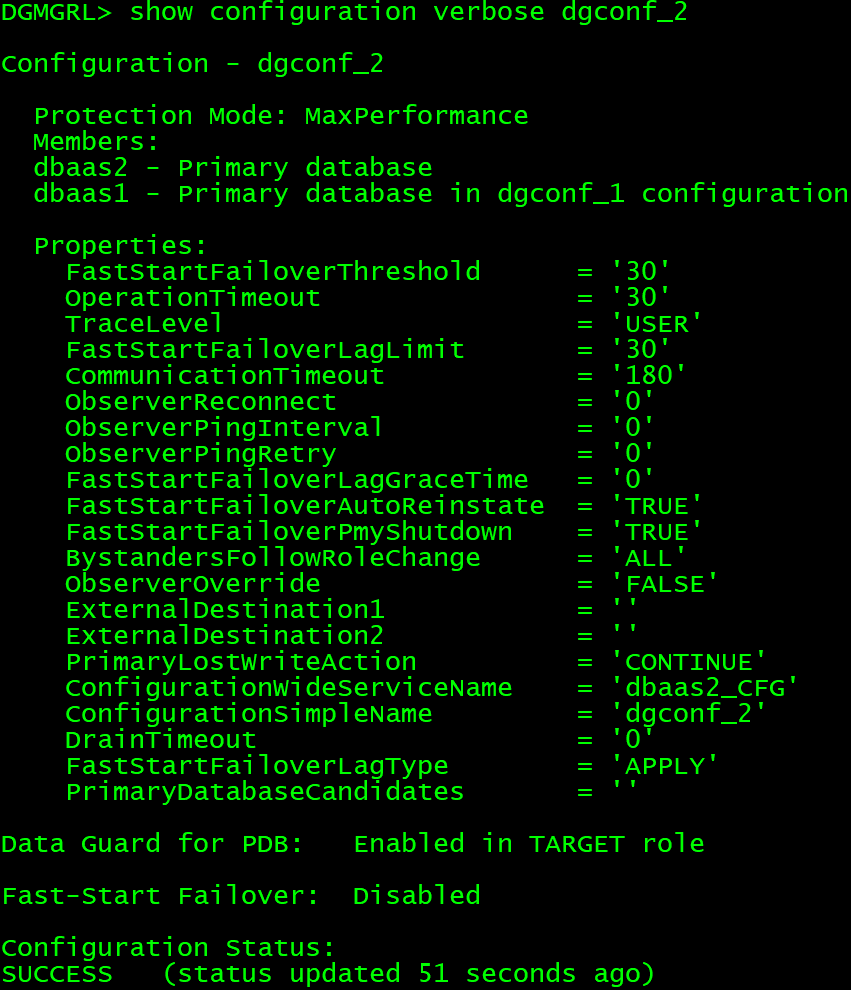This screenshot has height=990, width=851.
Task: Click the FastStartFailoverThreshold property name
Action: [x=272, y=272]
